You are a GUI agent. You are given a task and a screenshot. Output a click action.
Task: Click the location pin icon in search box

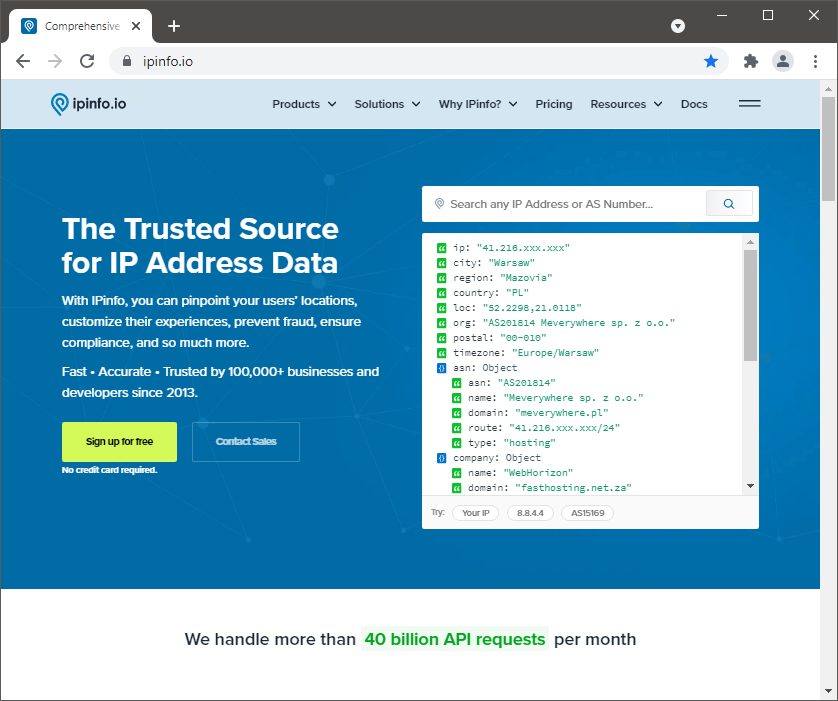click(439, 204)
